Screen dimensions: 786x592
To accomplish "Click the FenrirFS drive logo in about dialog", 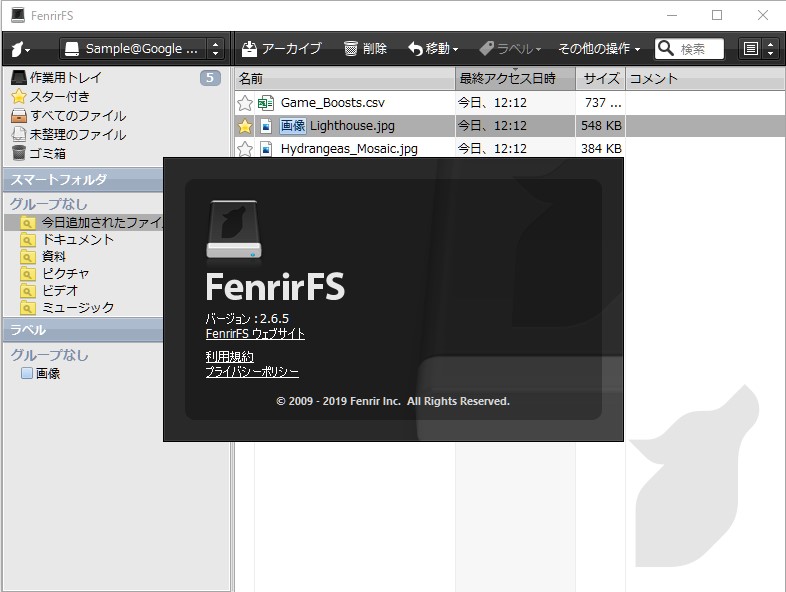I will coord(234,230).
